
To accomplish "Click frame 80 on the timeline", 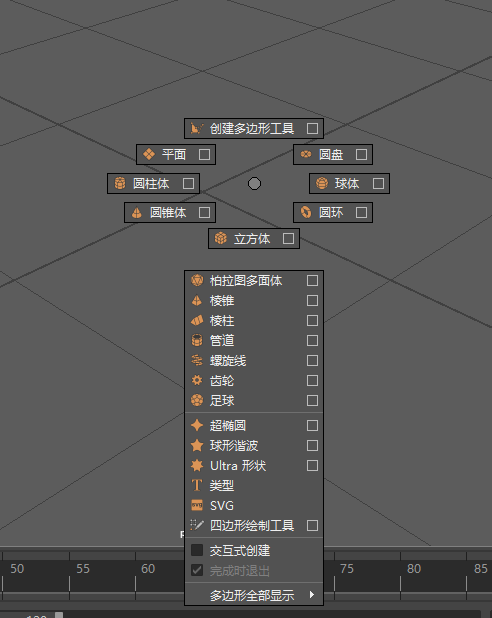I will (x=414, y=569).
